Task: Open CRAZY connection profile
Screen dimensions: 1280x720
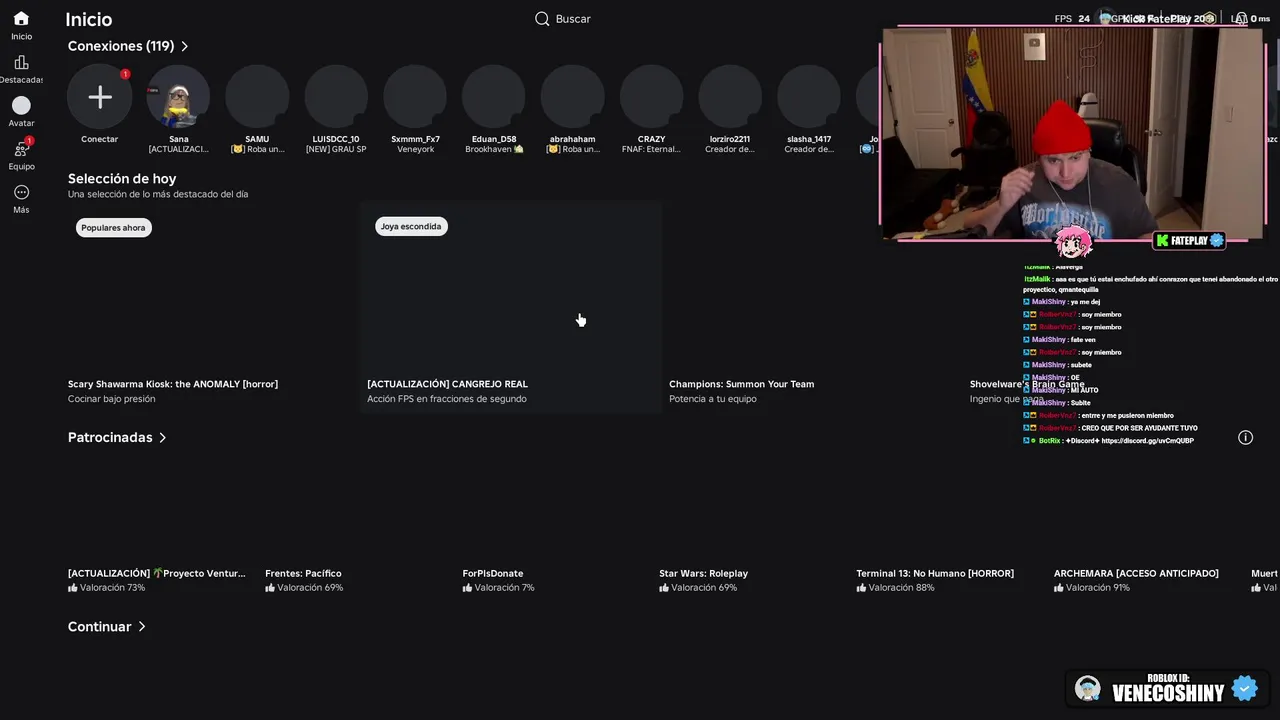Action: pyautogui.click(x=651, y=97)
